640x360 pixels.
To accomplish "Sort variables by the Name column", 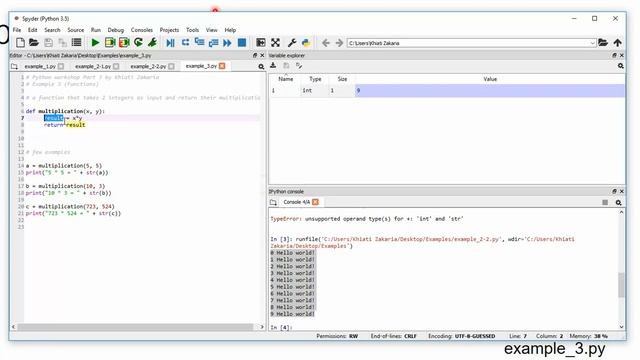I will coord(286,79).
